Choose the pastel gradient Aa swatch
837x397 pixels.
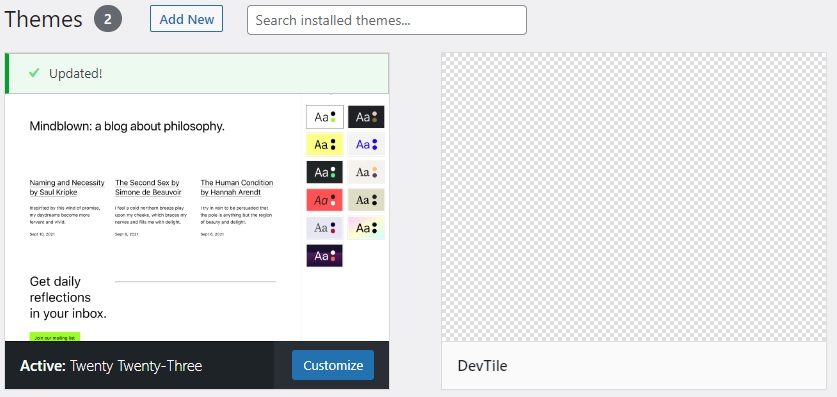pyautogui.click(x=366, y=228)
